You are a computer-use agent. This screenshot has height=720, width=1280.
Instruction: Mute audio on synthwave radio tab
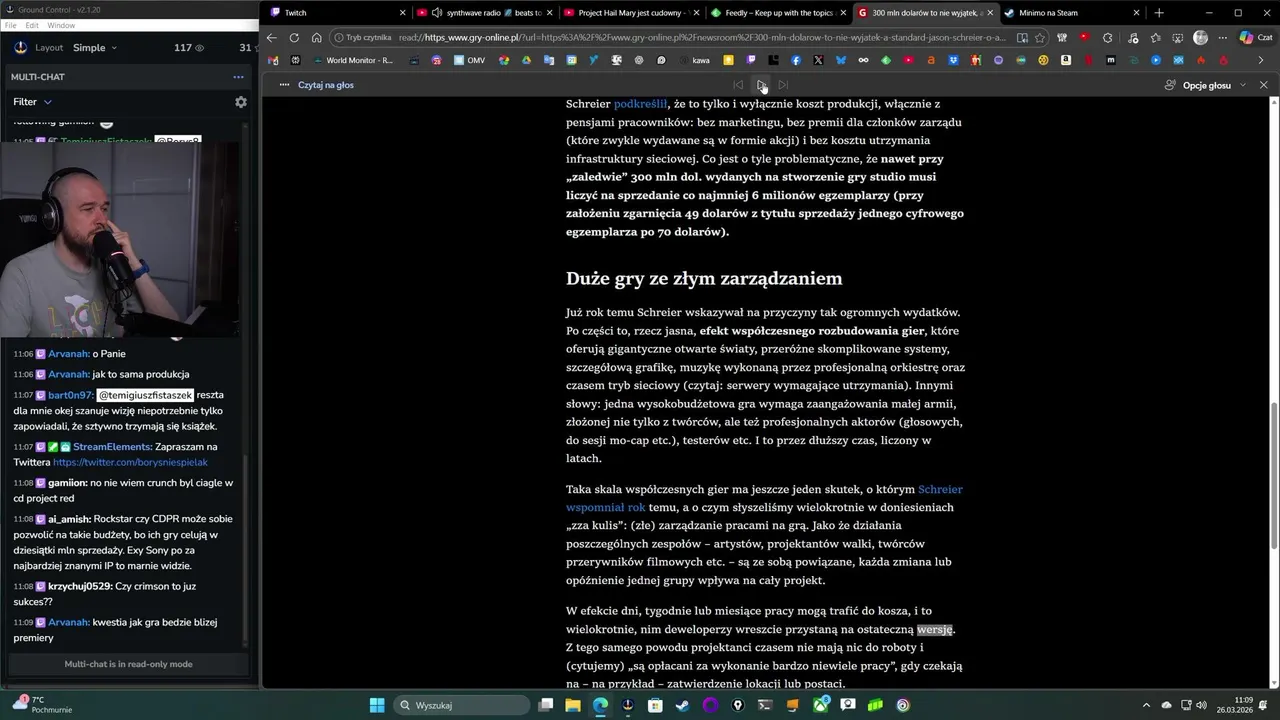(x=437, y=13)
